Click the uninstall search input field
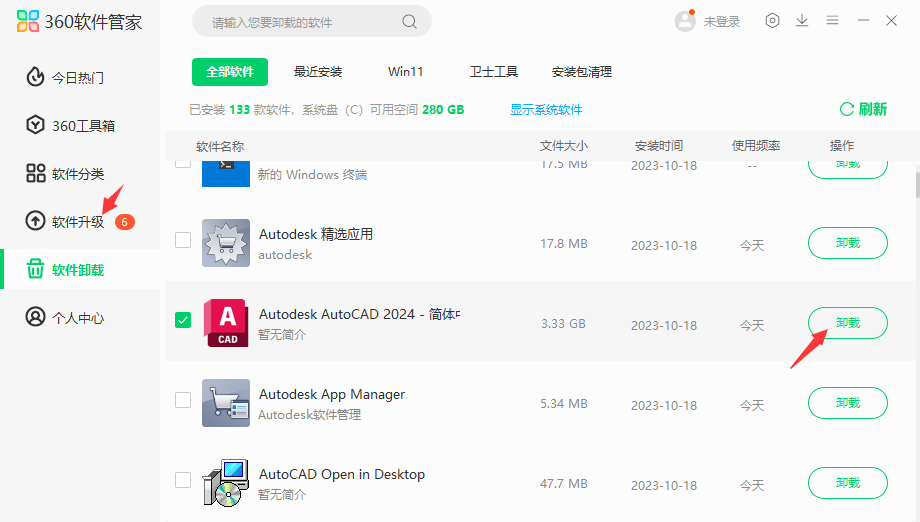Image resolution: width=920 pixels, height=522 pixels. 312,22
